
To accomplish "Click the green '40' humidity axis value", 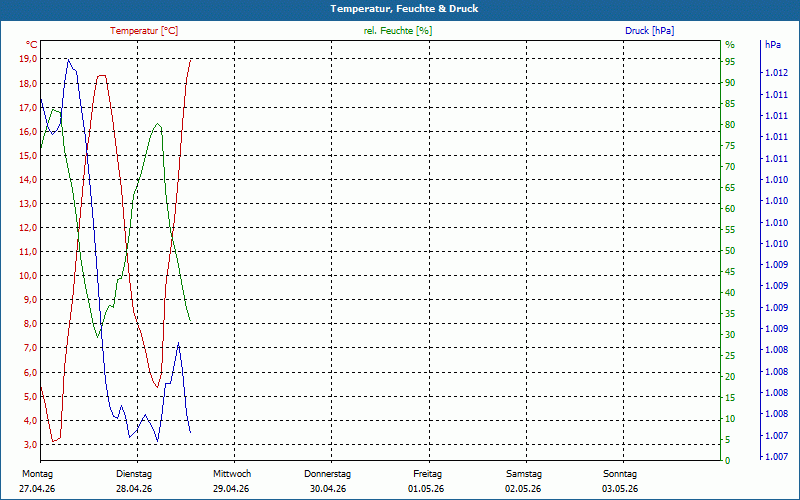I will pyautogui.click(x=730, y=293).
